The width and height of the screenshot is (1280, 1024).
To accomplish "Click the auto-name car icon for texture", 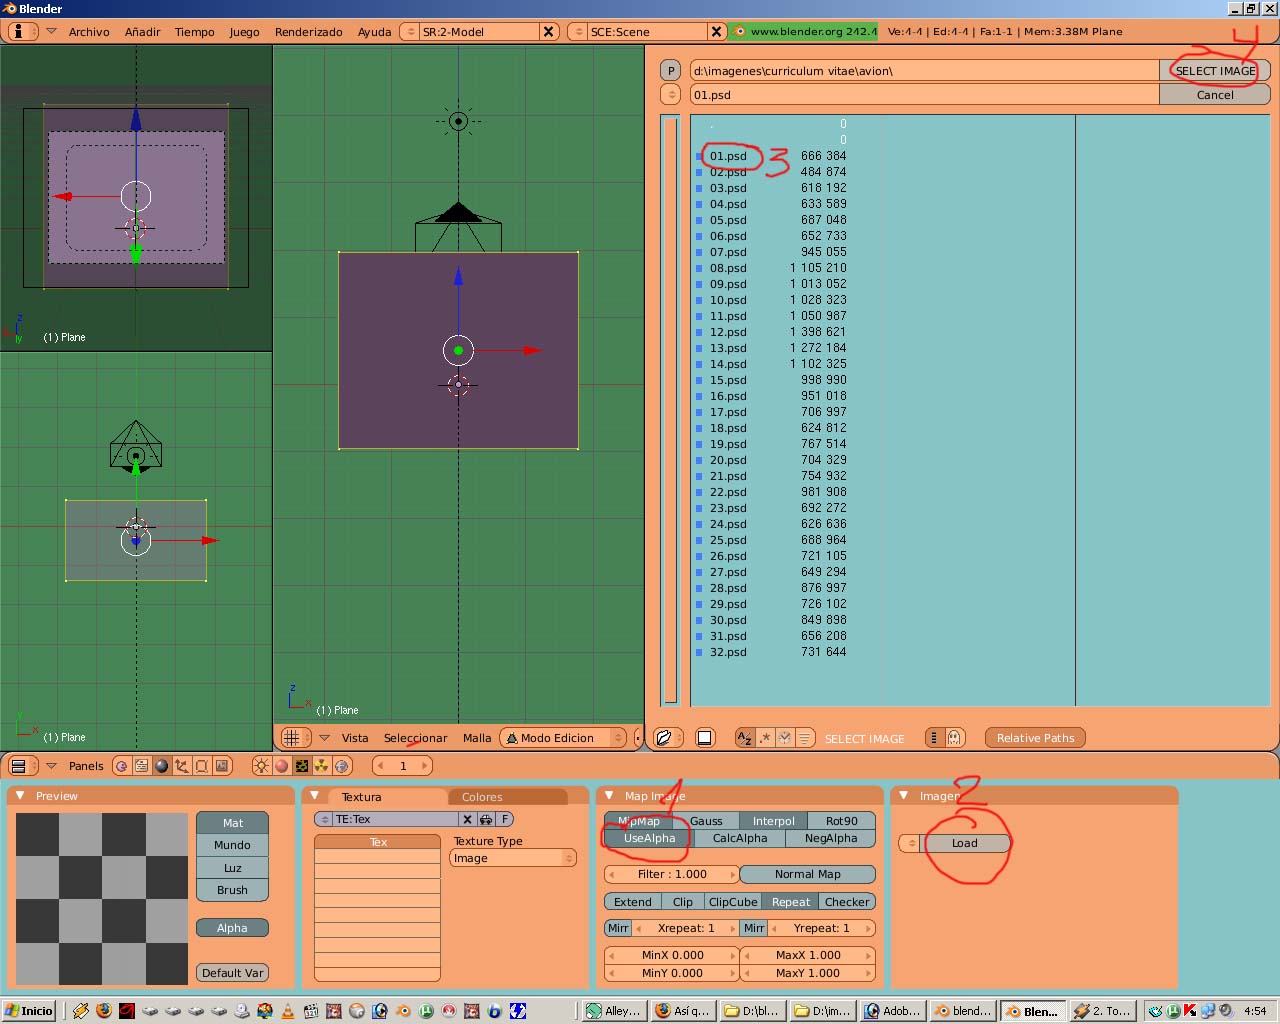I will tap(486, 819).
